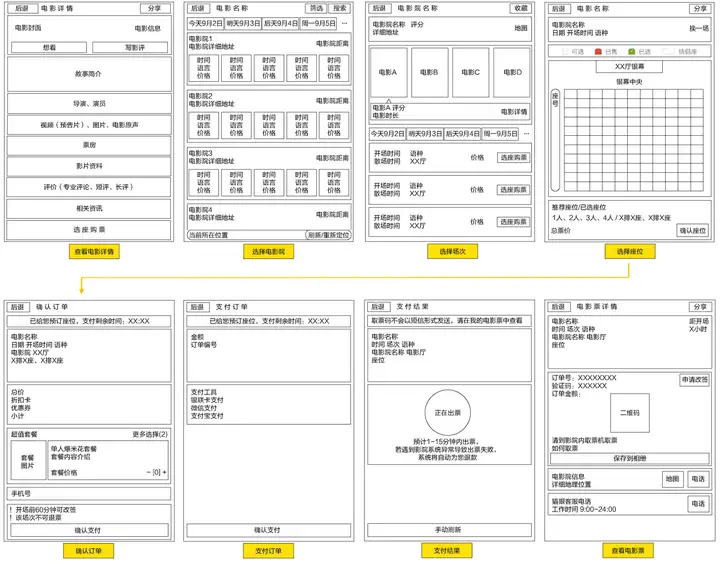Open the 导演、演员 section
Screen dimensions: 720x564
tap(89, 103)
